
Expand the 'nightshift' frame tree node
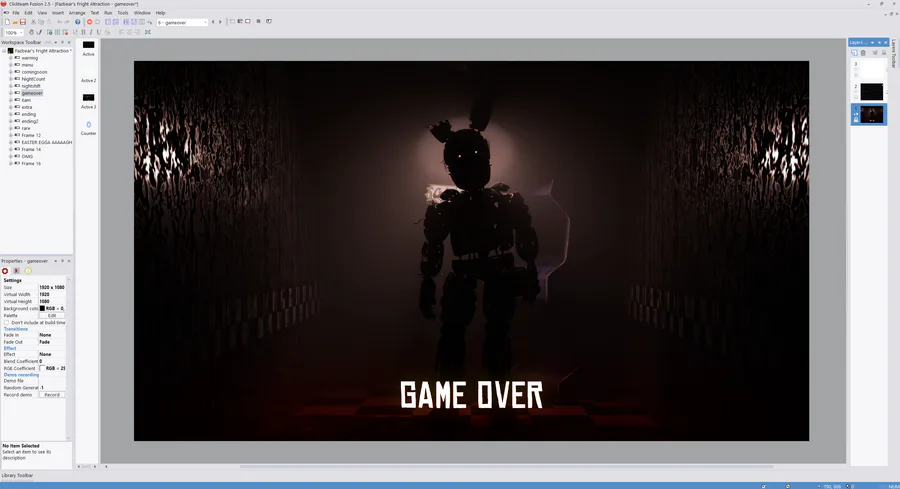[10, 86]
